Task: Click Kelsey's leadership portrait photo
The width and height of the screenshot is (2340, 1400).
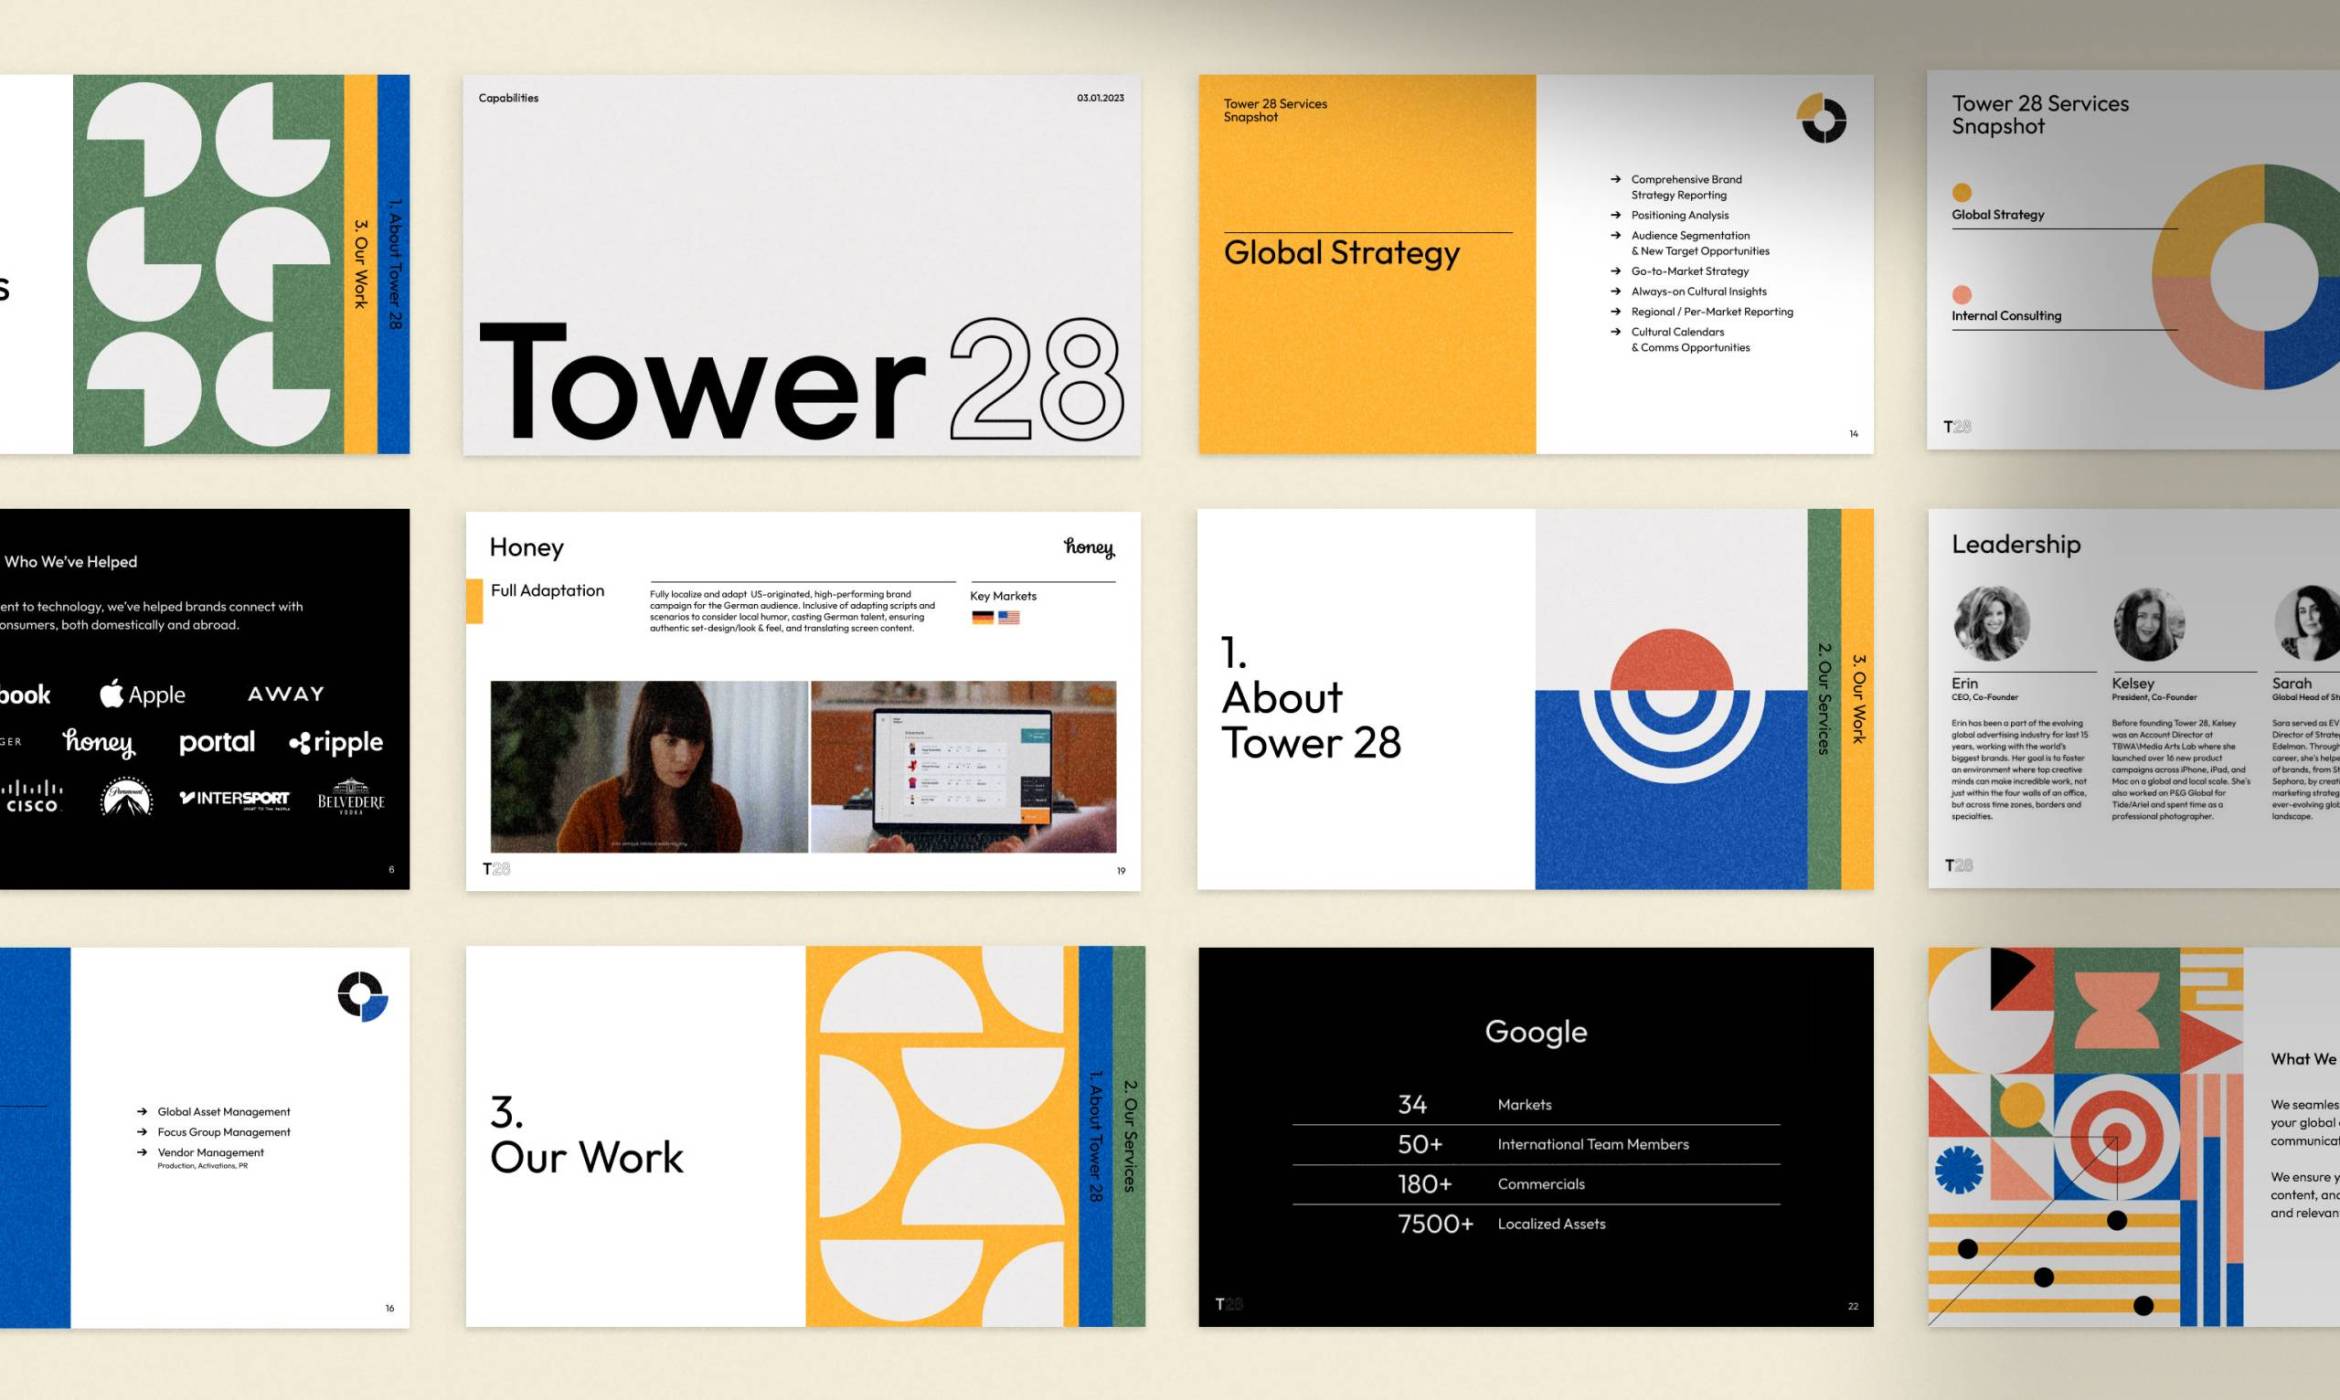Action: [2148, 625]
